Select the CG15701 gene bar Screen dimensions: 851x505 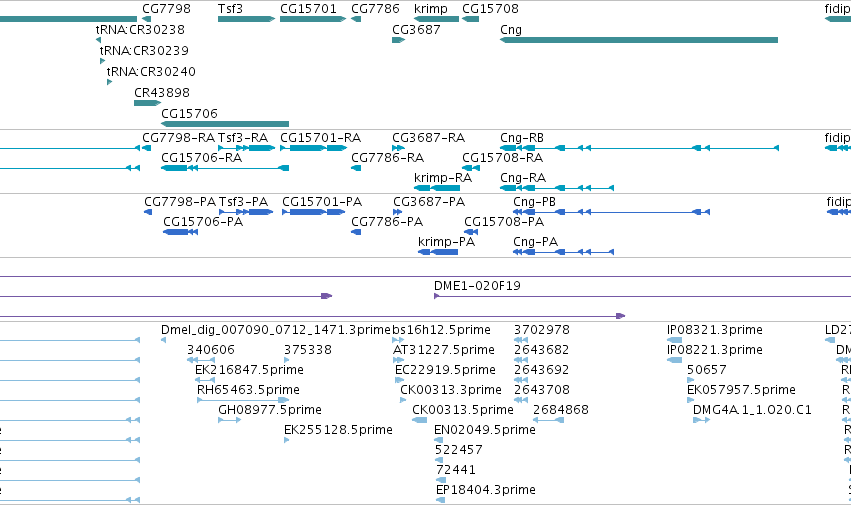313,19
